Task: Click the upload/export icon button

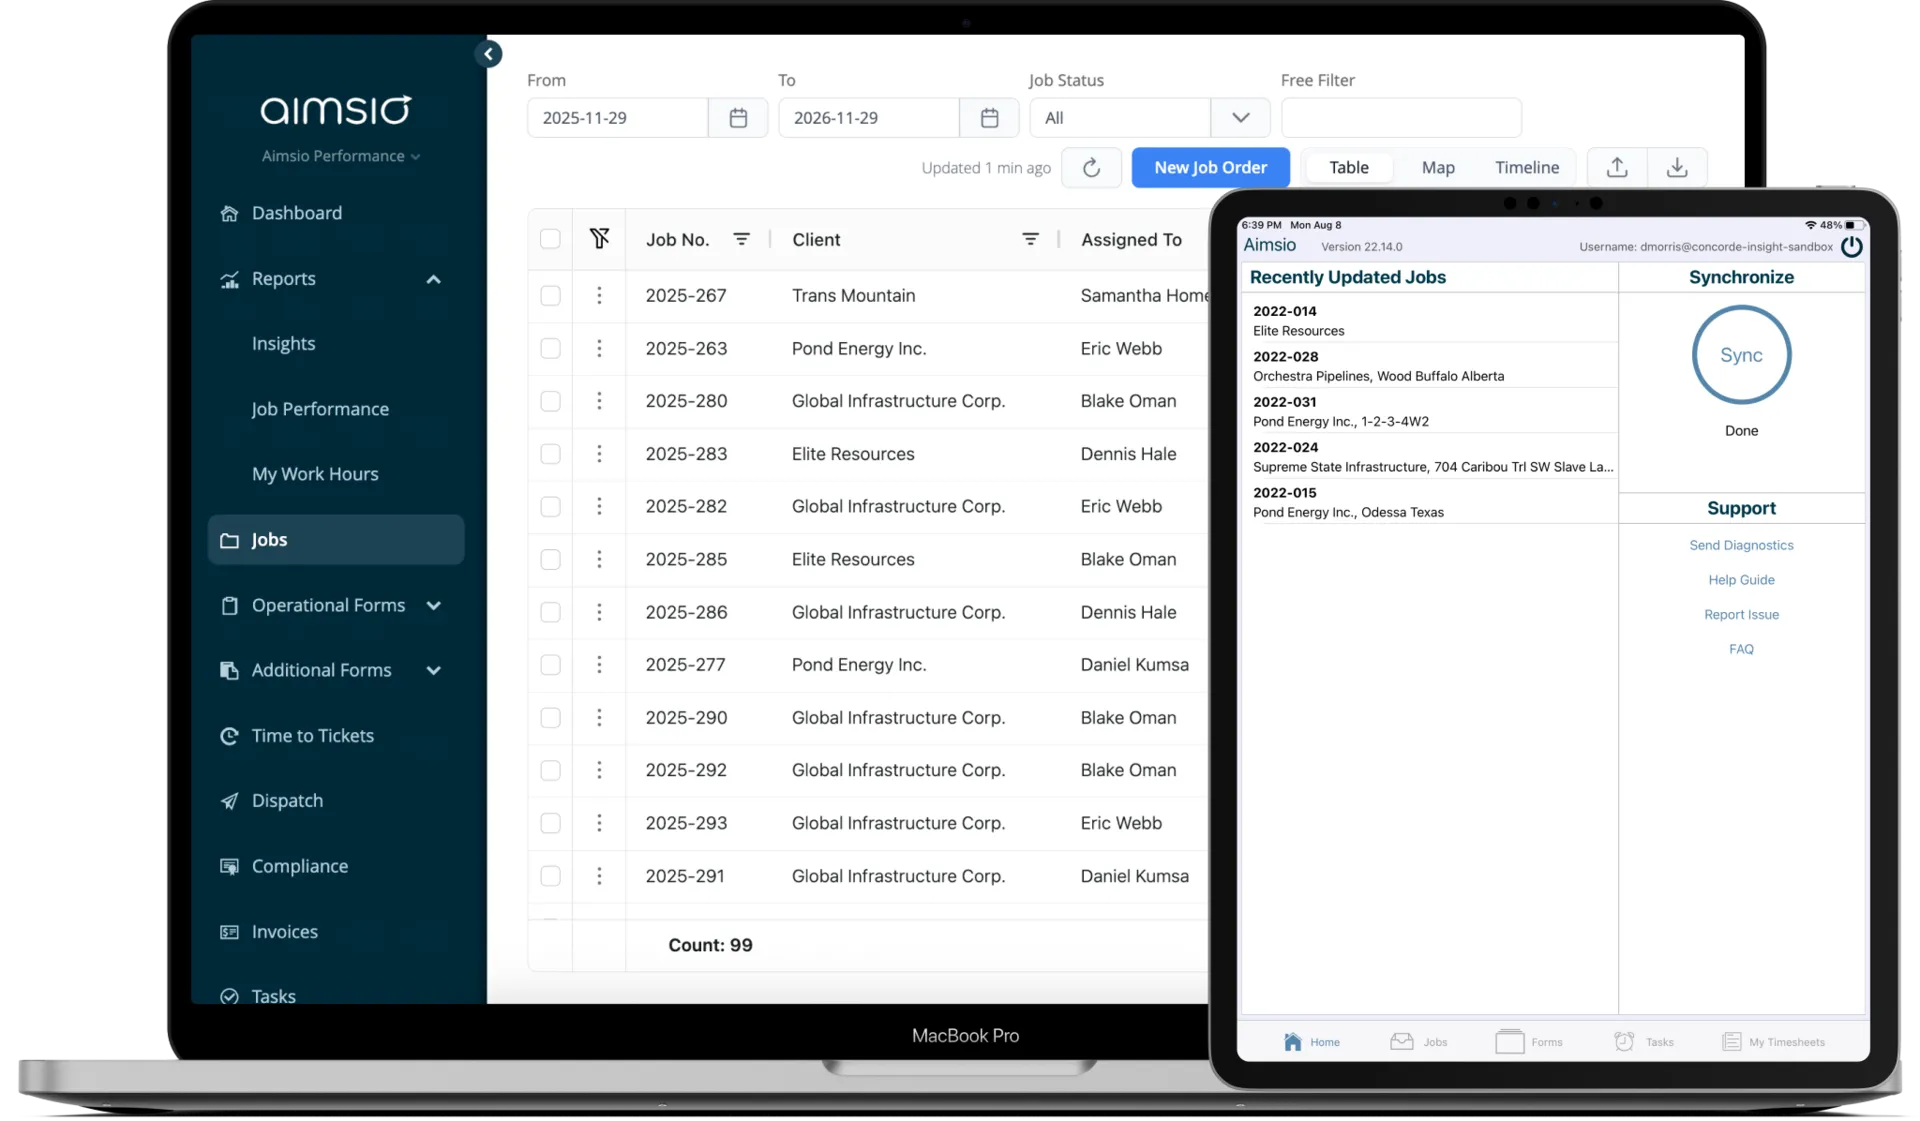Action: click(x=1617, y=168)
